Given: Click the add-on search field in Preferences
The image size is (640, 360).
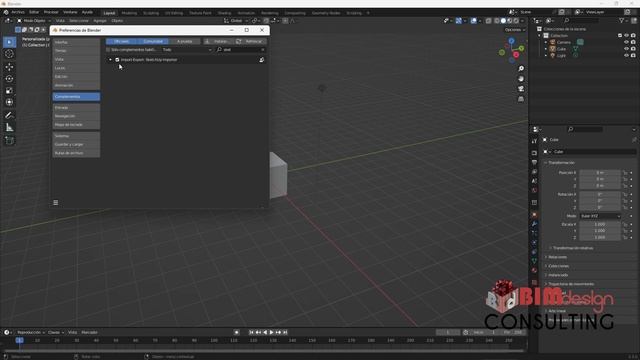Looking at the screenshot, I should 241,50.
